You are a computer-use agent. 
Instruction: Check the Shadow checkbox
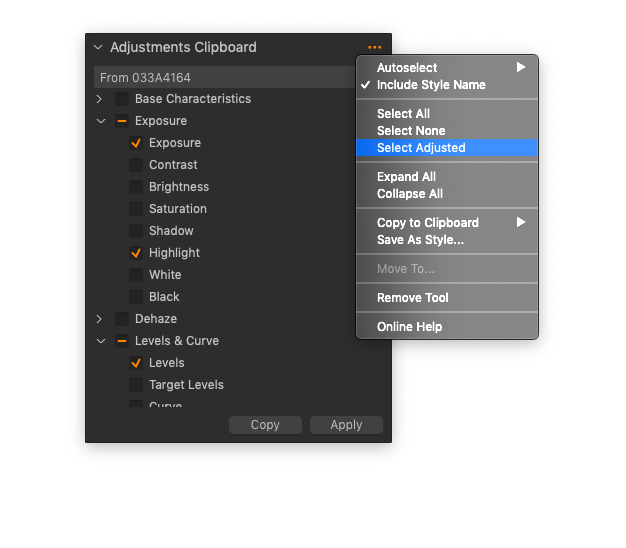pyautogui.click(x=136, y=231)
